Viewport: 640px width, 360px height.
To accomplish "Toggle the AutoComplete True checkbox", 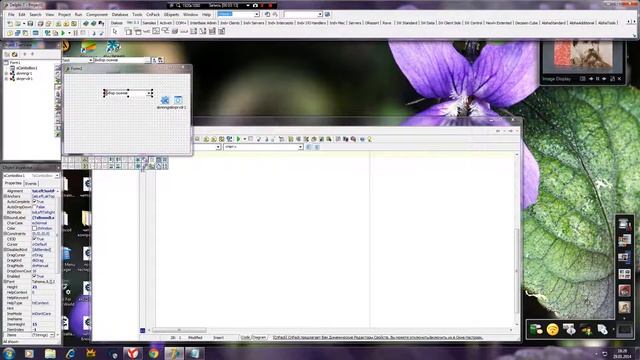I will (x=35, y=202).
